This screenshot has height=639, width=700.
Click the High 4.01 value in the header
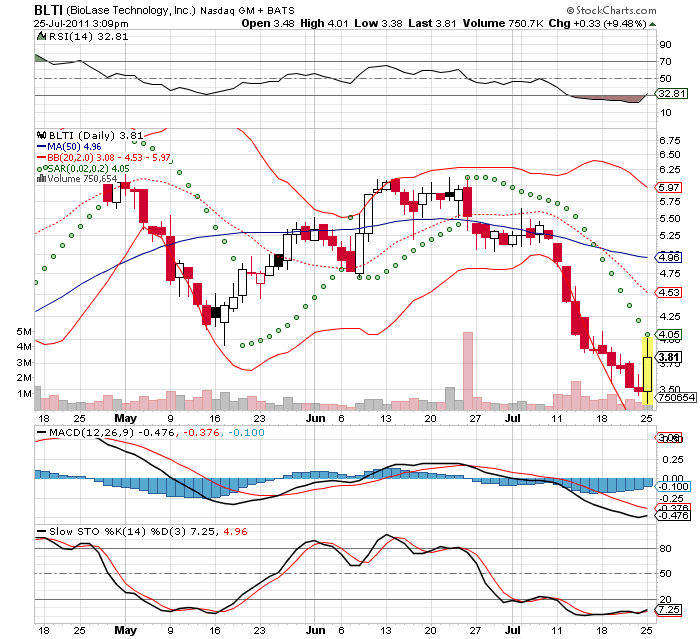(x=324, y=23)
